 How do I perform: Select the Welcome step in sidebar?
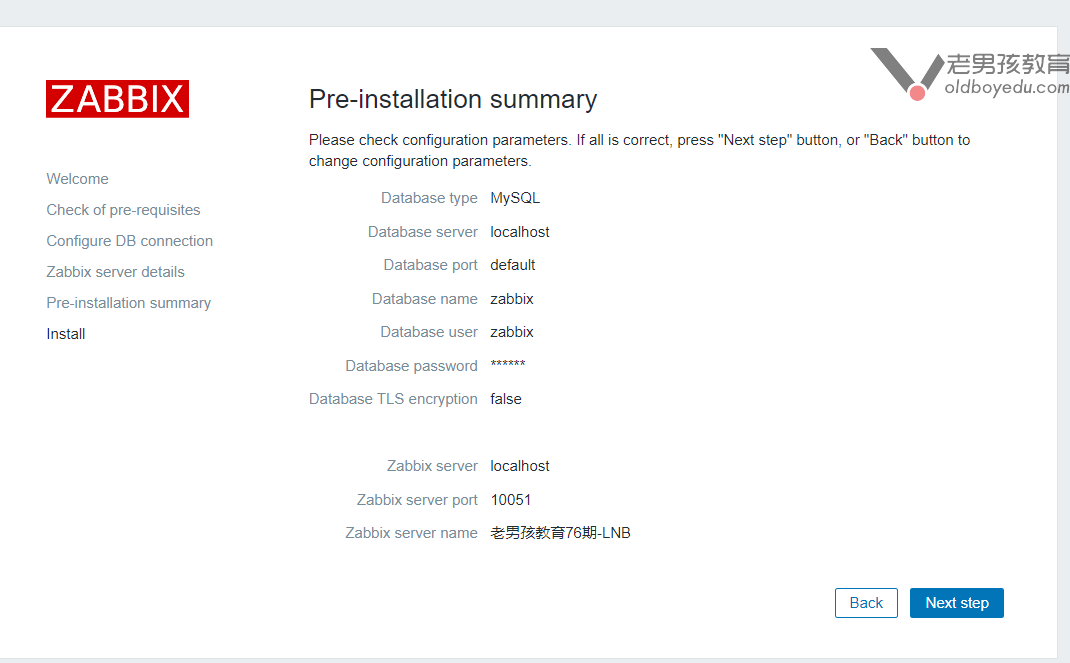pos(77,179)
